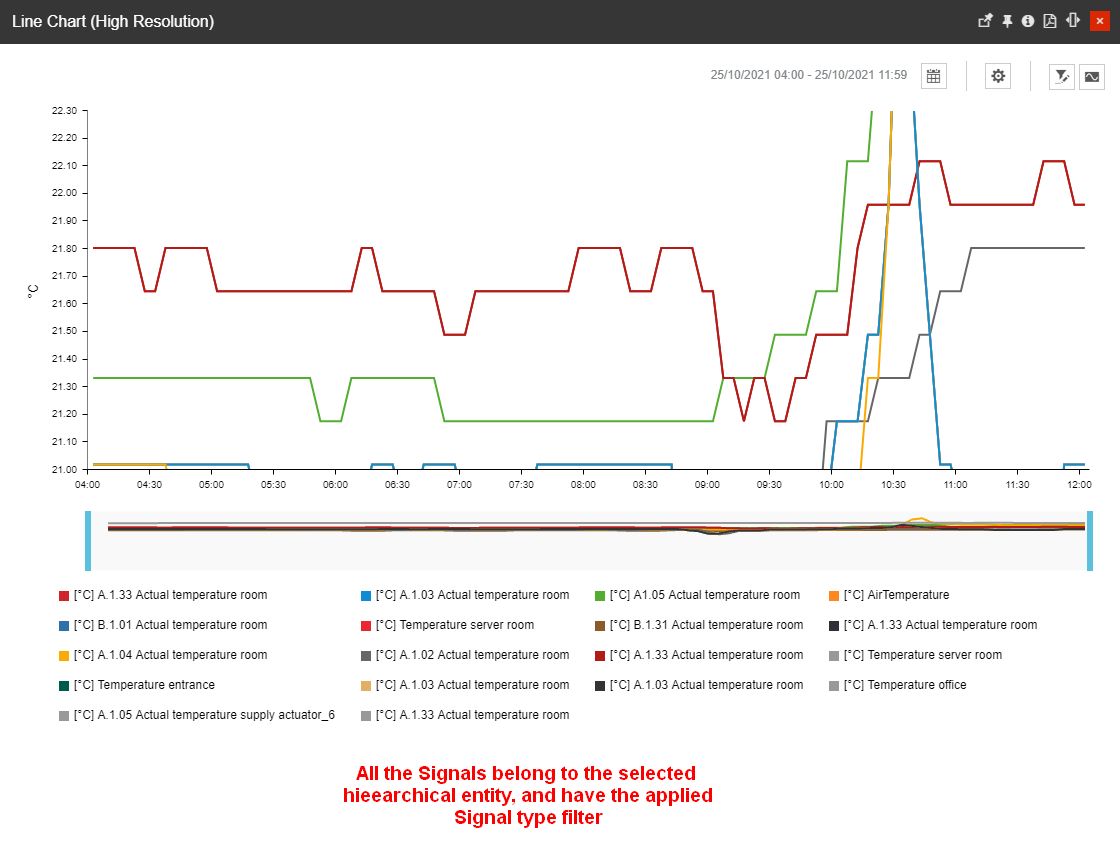Pin the Line Chart widget
The height and width of the screenshot is (852, 1120).
1007,21
